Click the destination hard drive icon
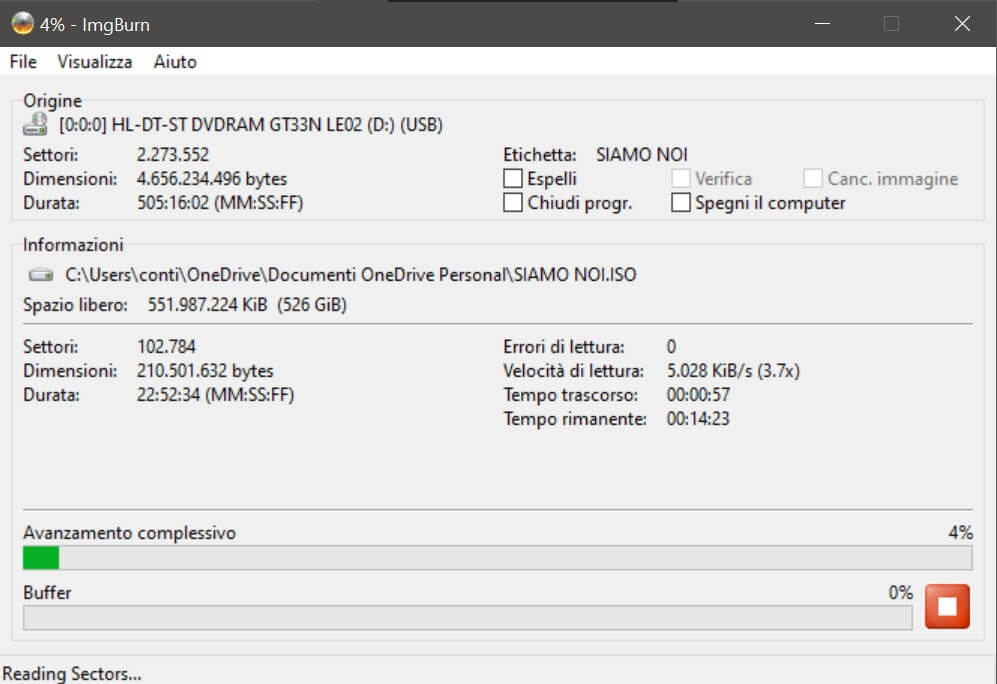 pos(40,274)
